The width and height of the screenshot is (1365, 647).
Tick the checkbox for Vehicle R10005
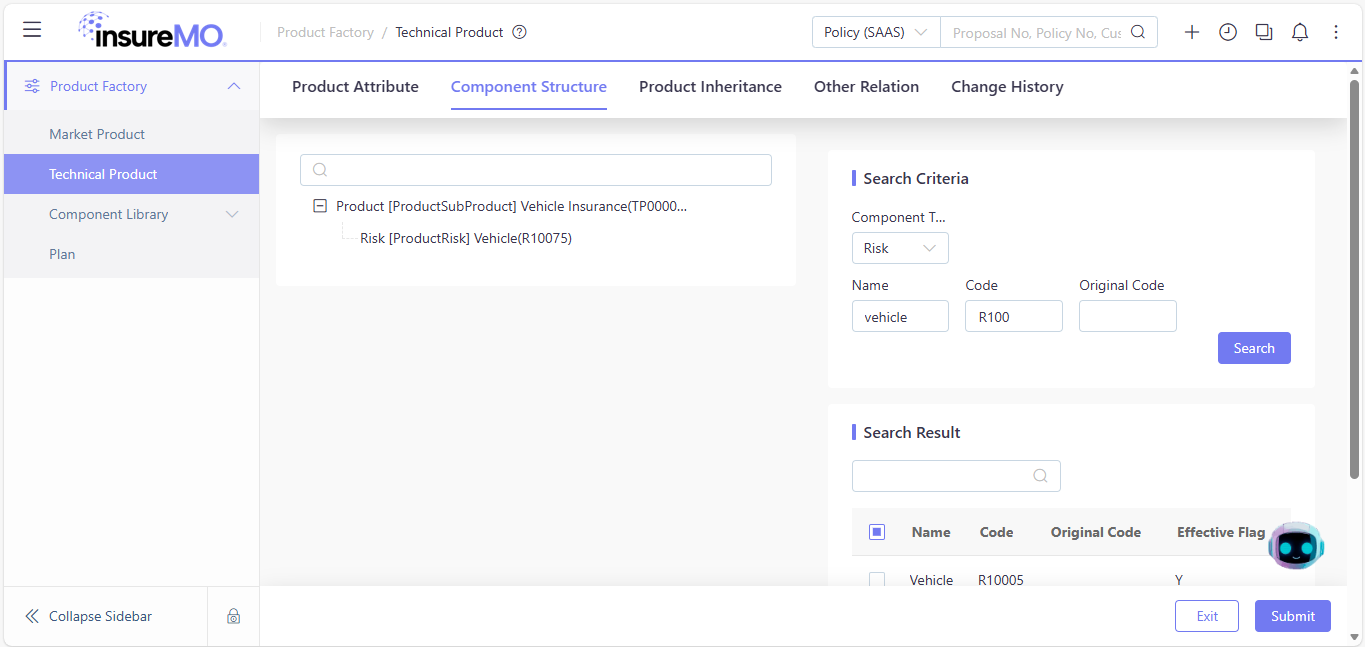tap(877, 580)
